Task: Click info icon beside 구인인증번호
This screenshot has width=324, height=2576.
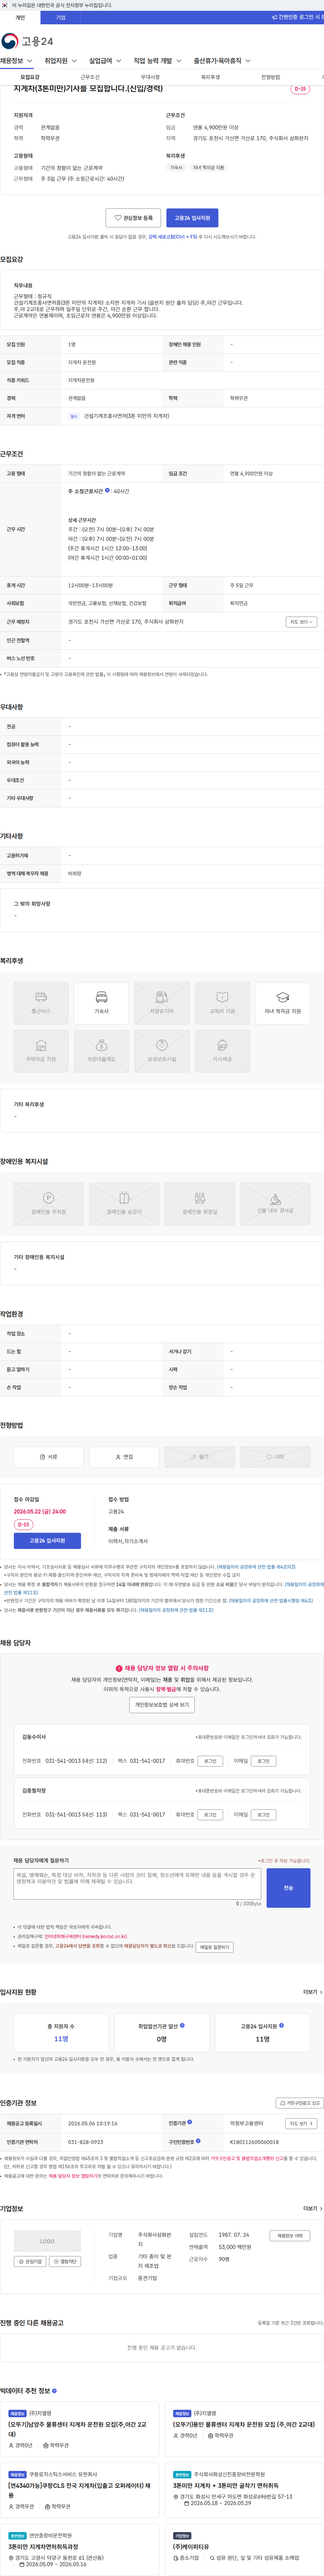Action: tap(198, 2141)
